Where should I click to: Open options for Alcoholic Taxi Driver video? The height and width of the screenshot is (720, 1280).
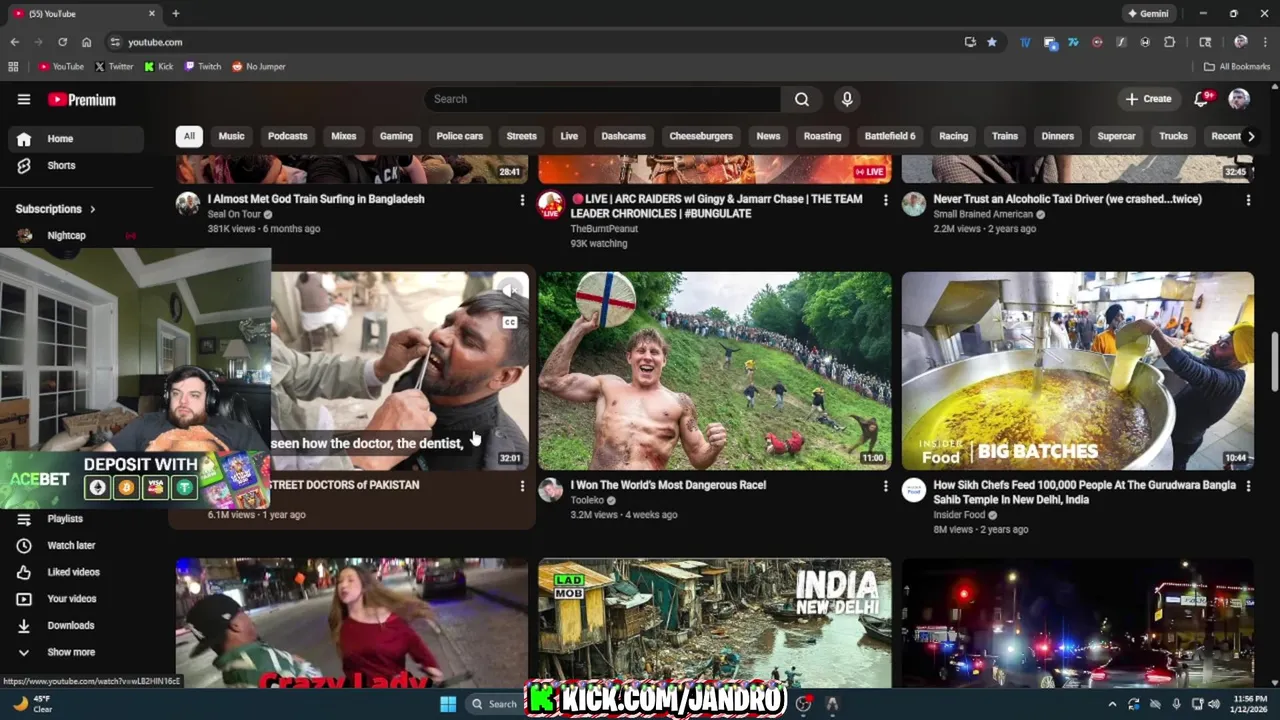[x=1248, y=200]
